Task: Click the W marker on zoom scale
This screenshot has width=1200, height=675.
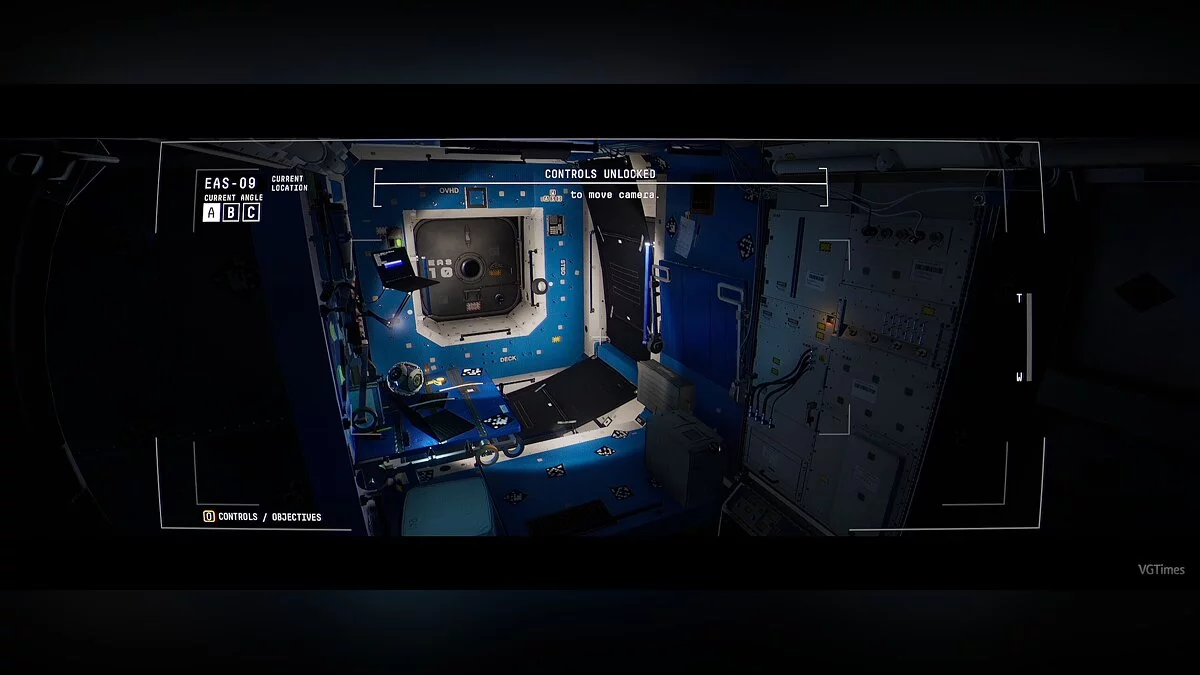Action: tap(1019, 377)
